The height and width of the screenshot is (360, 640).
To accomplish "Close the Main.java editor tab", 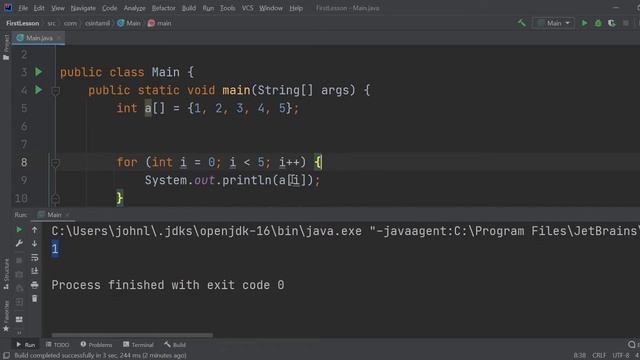I will coord(59,38).
